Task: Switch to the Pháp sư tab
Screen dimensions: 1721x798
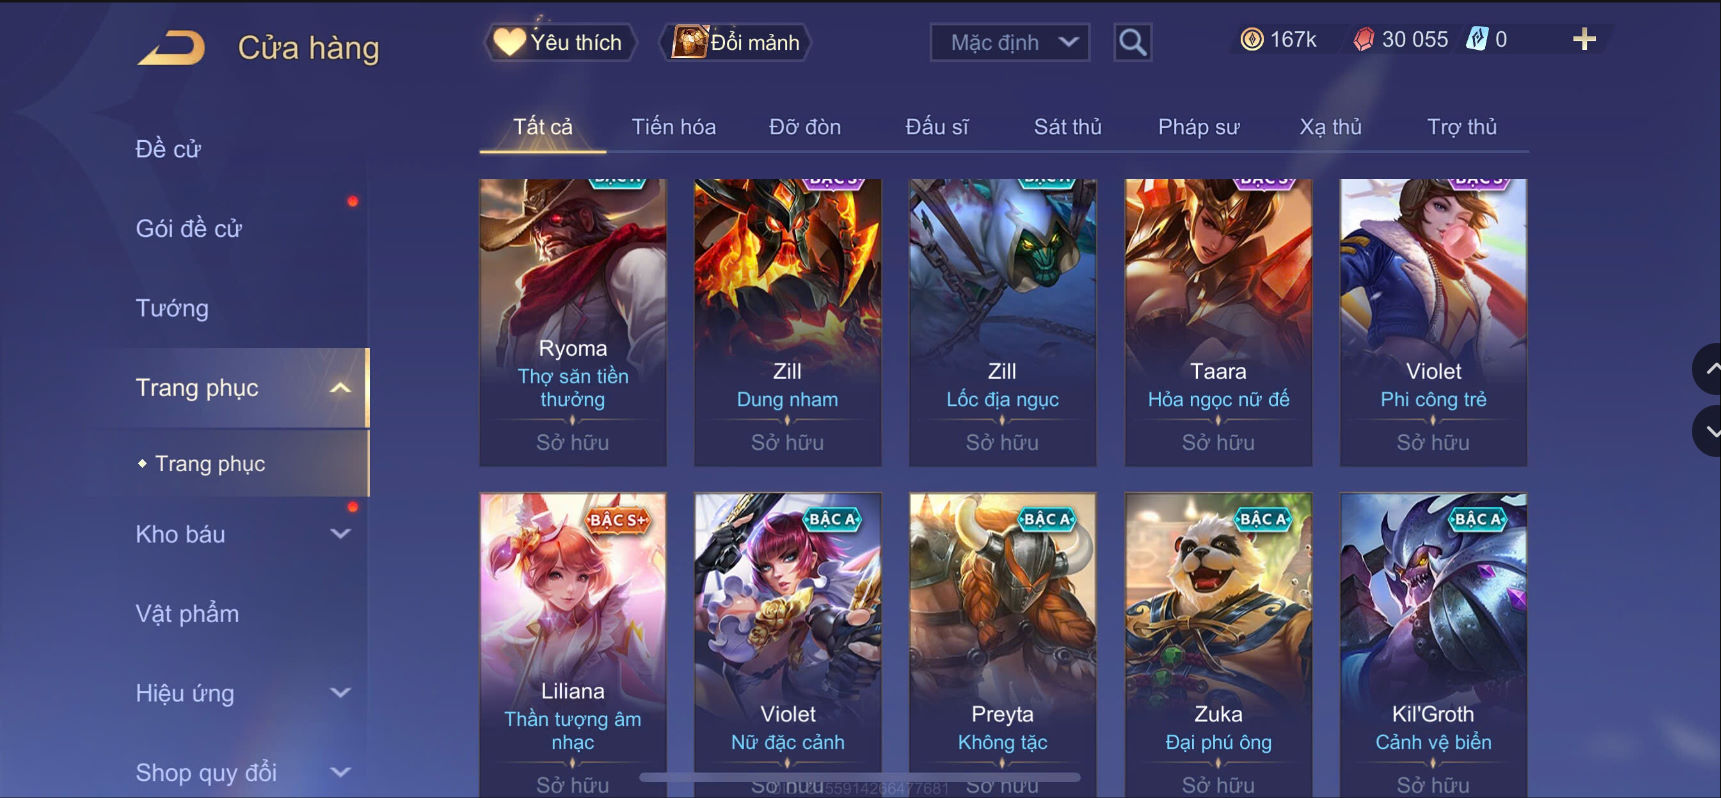Action: coord(1198,127)
